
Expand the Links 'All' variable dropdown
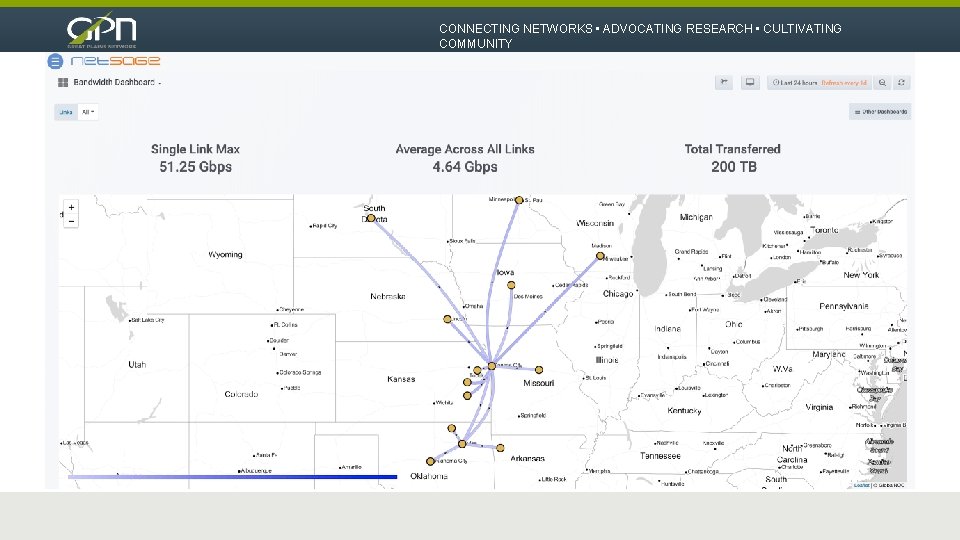pyautogui.click(x=88, y=112)
